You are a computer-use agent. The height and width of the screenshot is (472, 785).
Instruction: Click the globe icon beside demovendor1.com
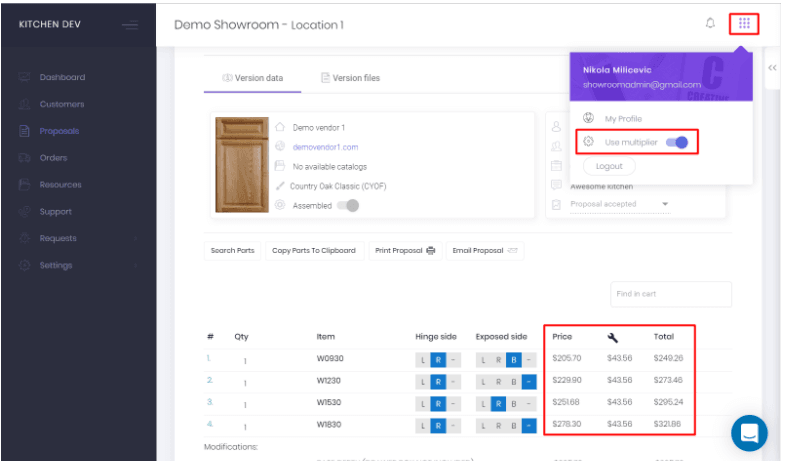tap(280, 146)
